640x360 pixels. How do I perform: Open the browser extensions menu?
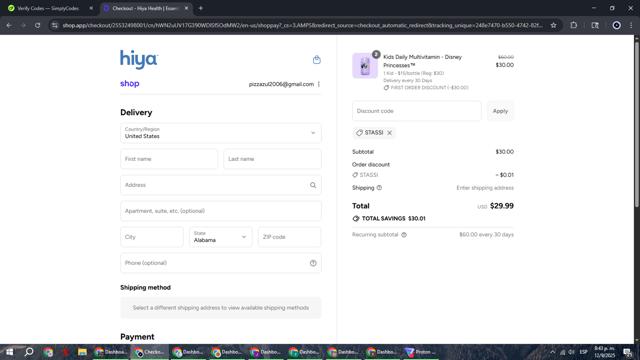tap(573, 25)
